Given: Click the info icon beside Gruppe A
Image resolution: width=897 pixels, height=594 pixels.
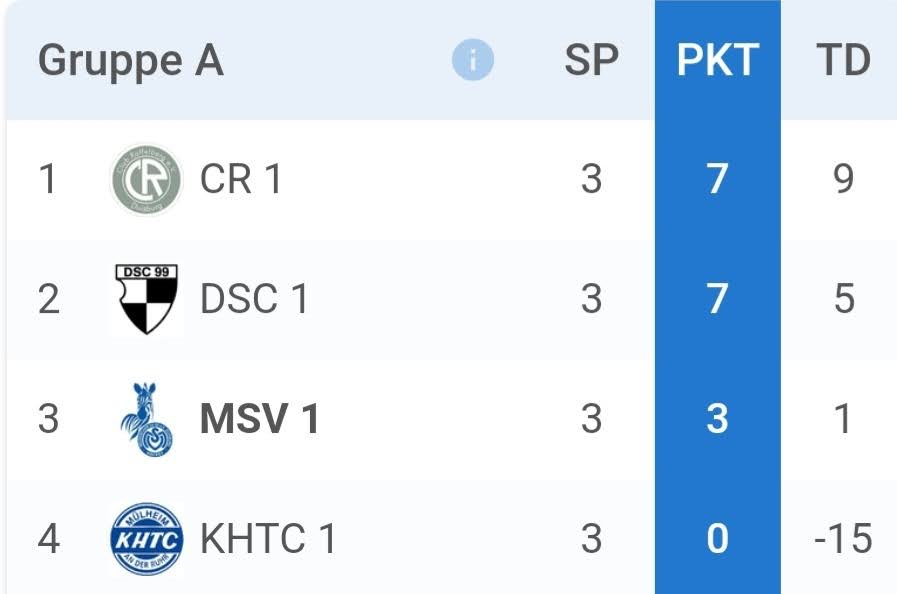Looking at the screenshot, I should 473,61.
